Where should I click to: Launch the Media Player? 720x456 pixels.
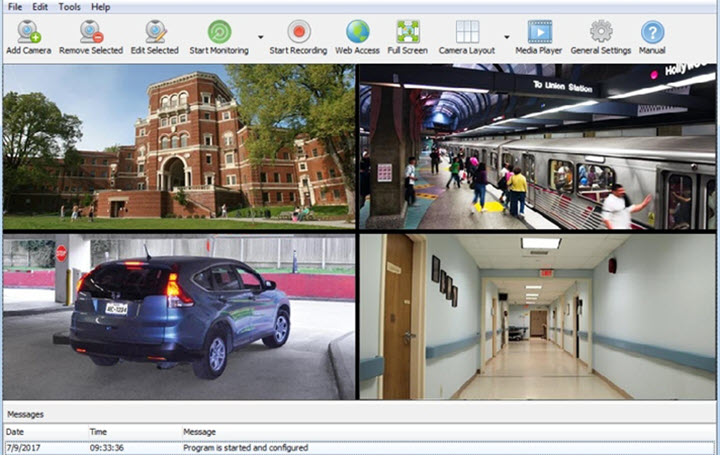point(540,32)
